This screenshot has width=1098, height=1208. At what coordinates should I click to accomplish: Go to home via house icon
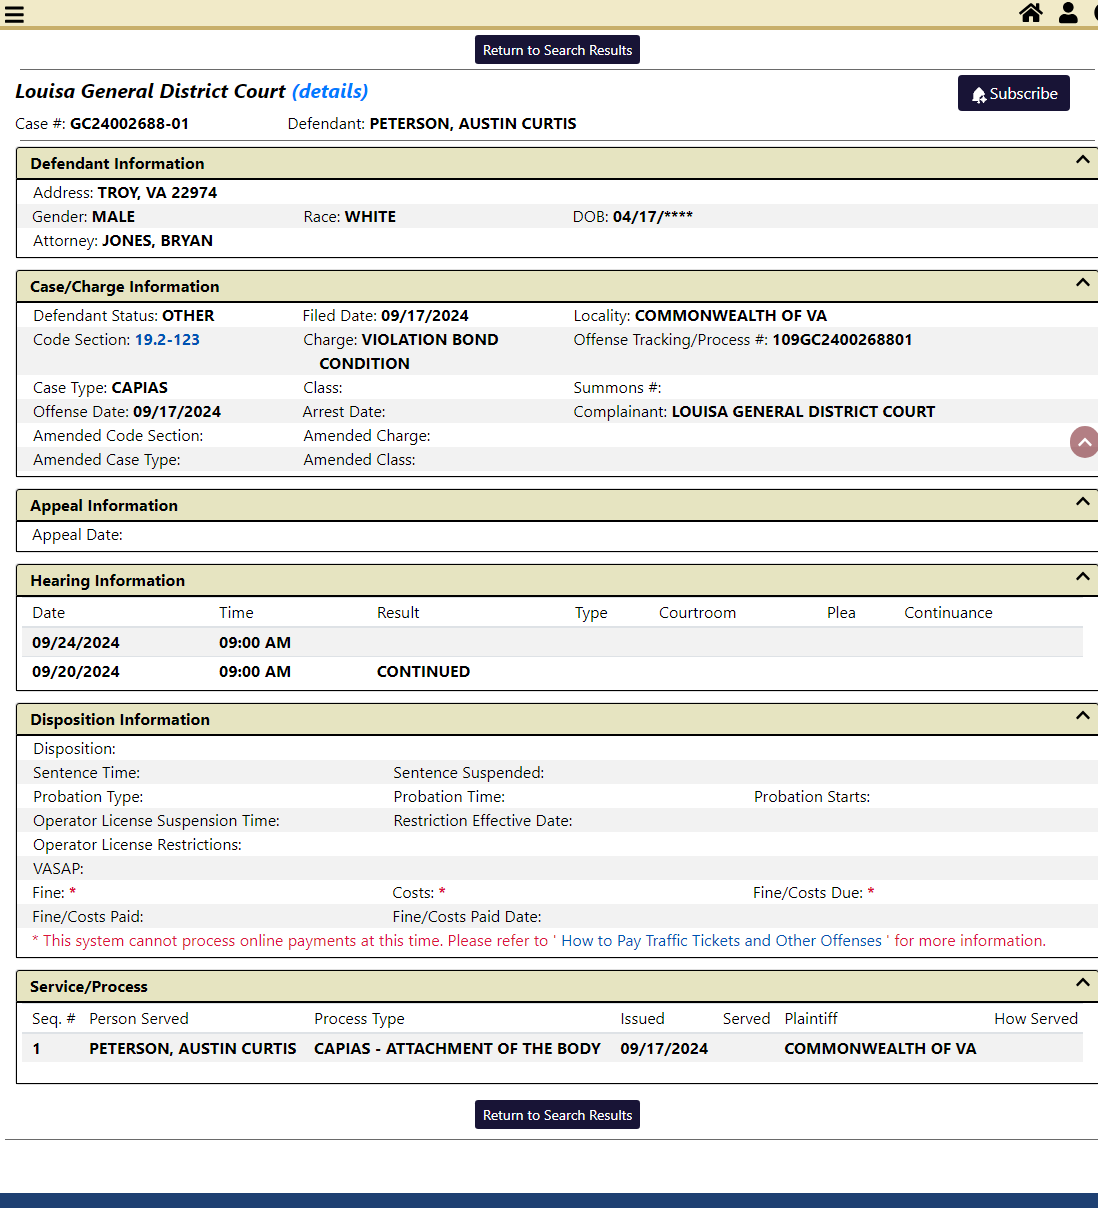point(1031,12)
